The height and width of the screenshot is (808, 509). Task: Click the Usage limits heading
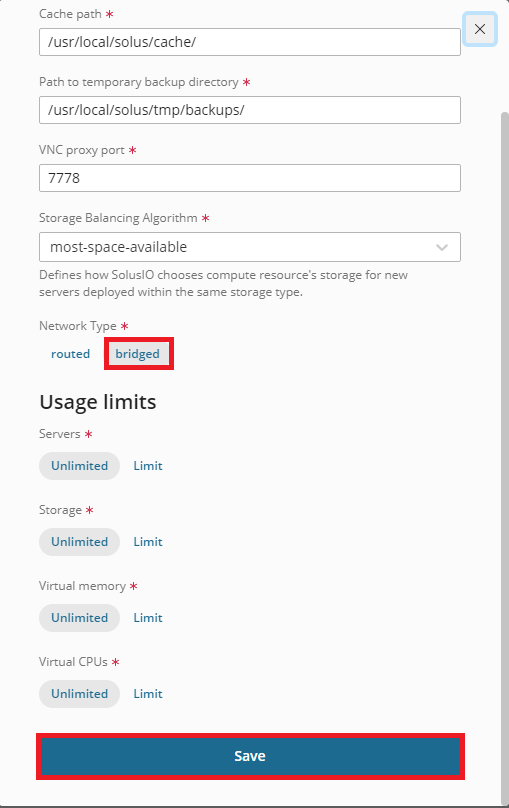pyautogui.click(x=98, y=402)
